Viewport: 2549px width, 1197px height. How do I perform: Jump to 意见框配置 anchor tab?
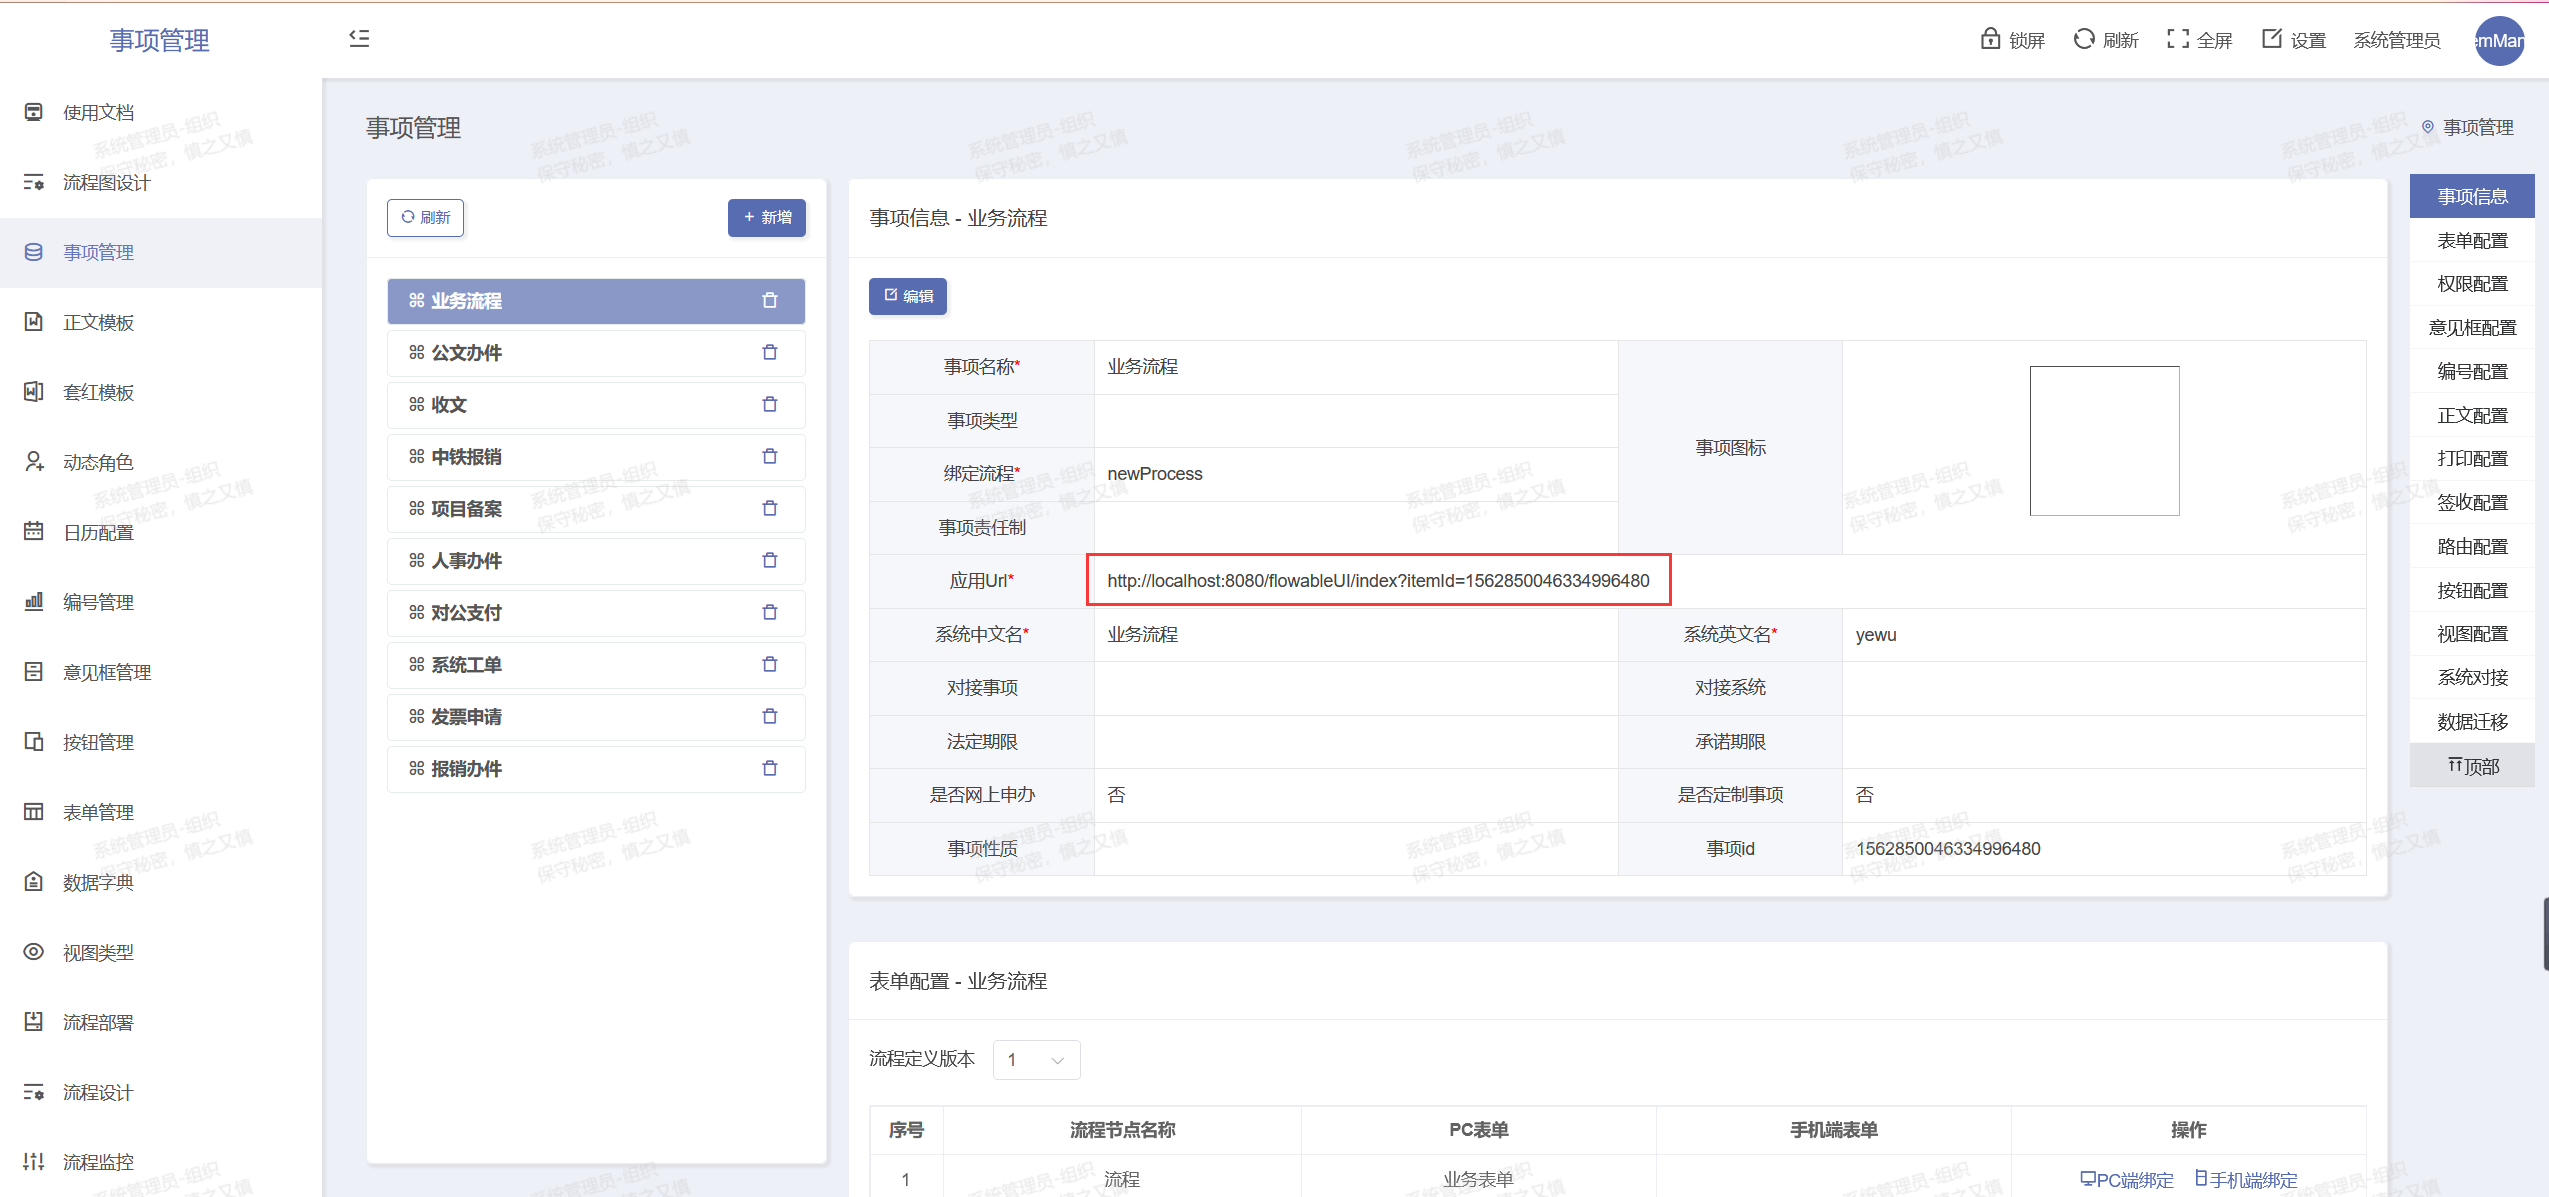click(2472, 328)
